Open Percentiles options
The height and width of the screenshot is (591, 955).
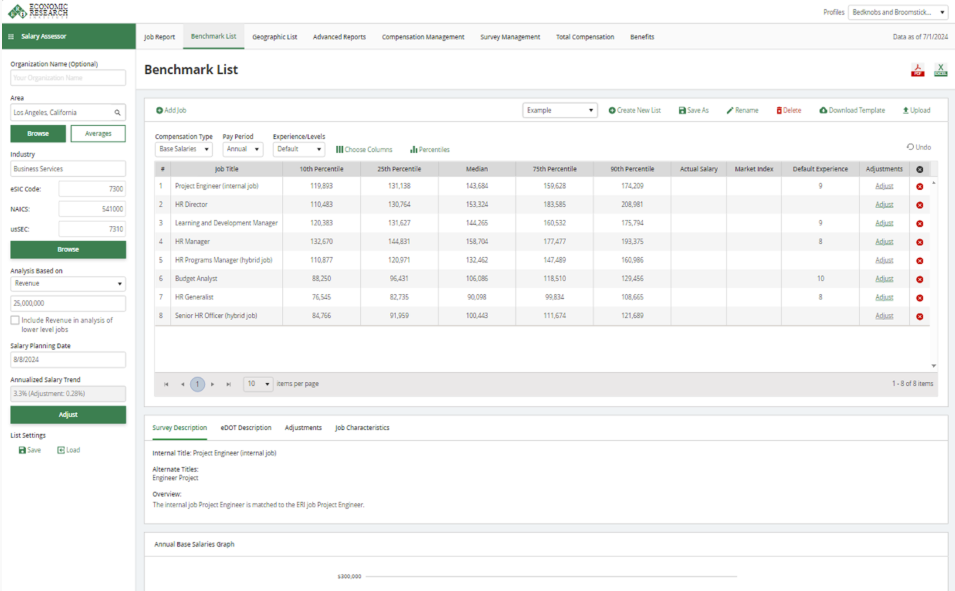pyautogui.click(x=430, y=149)
